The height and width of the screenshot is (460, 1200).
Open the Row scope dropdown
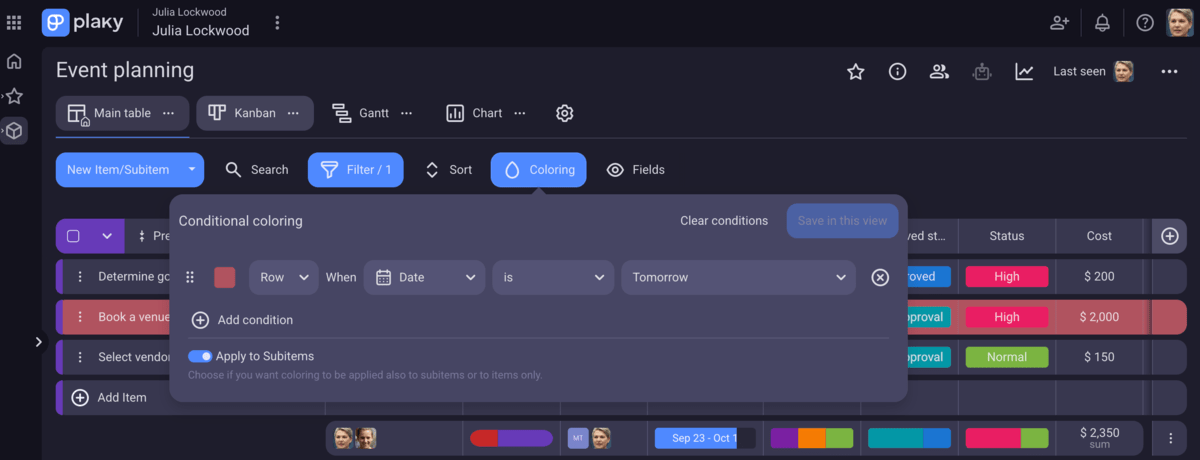point(284,277)
